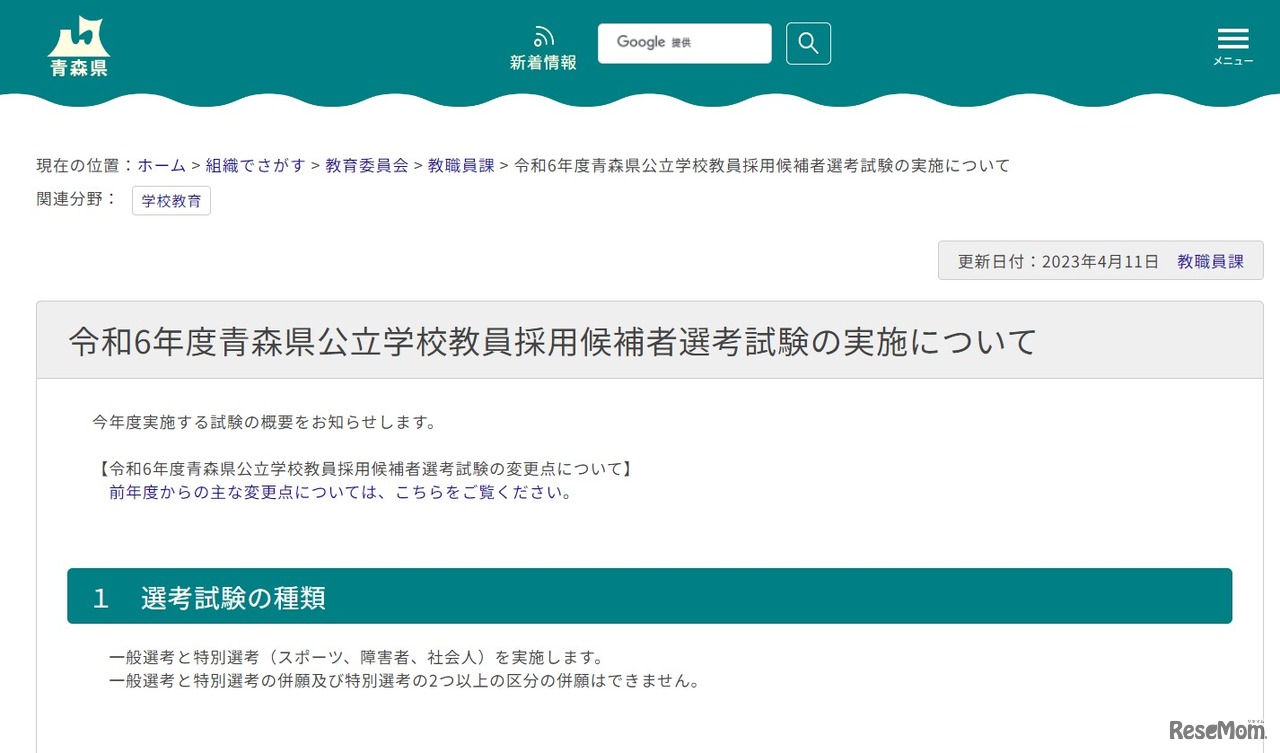Open the hamburger メニュー navigation
1280x753 pixels.
coord(1232,38)
